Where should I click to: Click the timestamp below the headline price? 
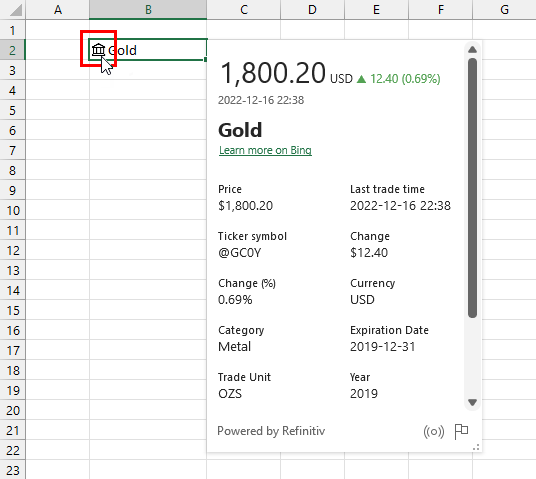pyautogui.click(x=261, y=100)
